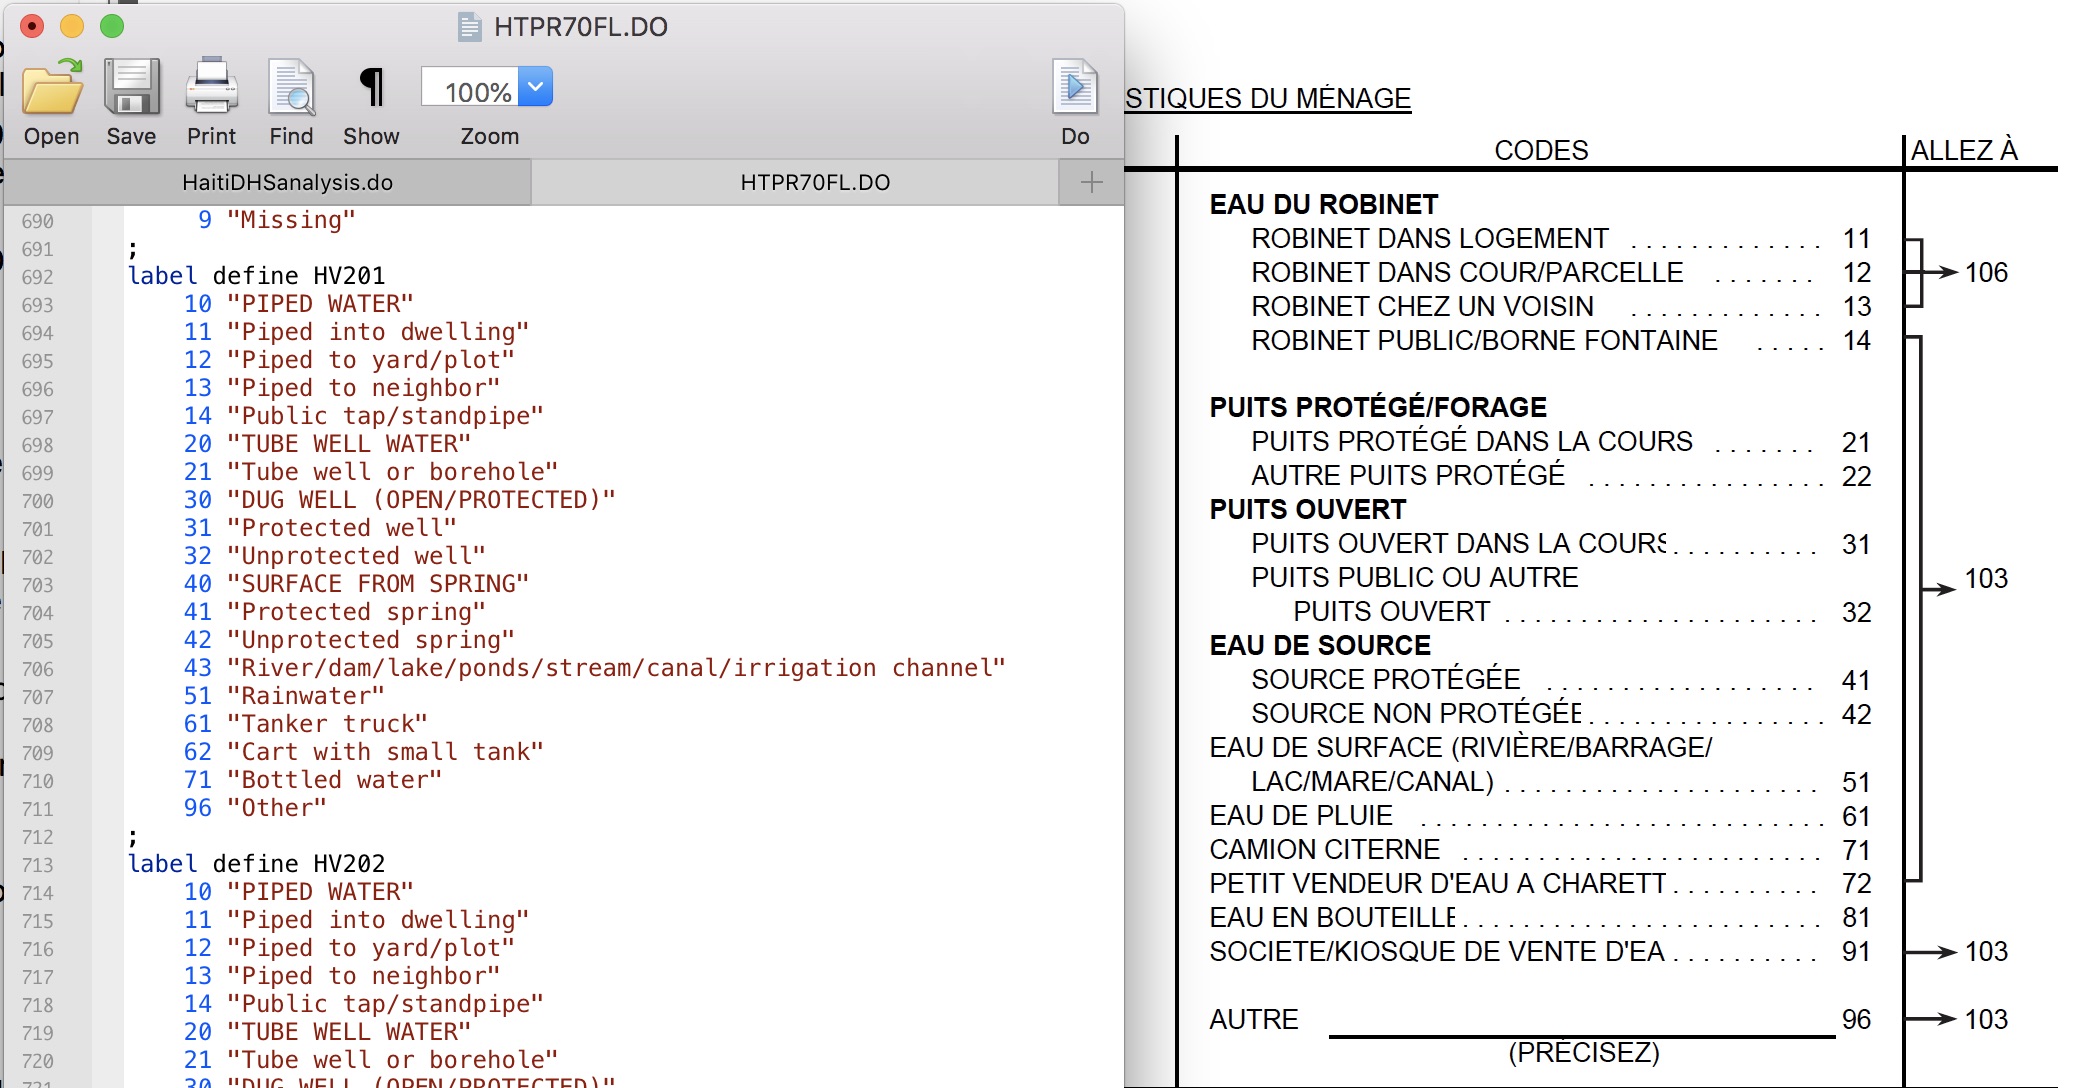The image size is (2084, 1088).
Task: Click the Save disk icon
Action: tap(131, 88)
